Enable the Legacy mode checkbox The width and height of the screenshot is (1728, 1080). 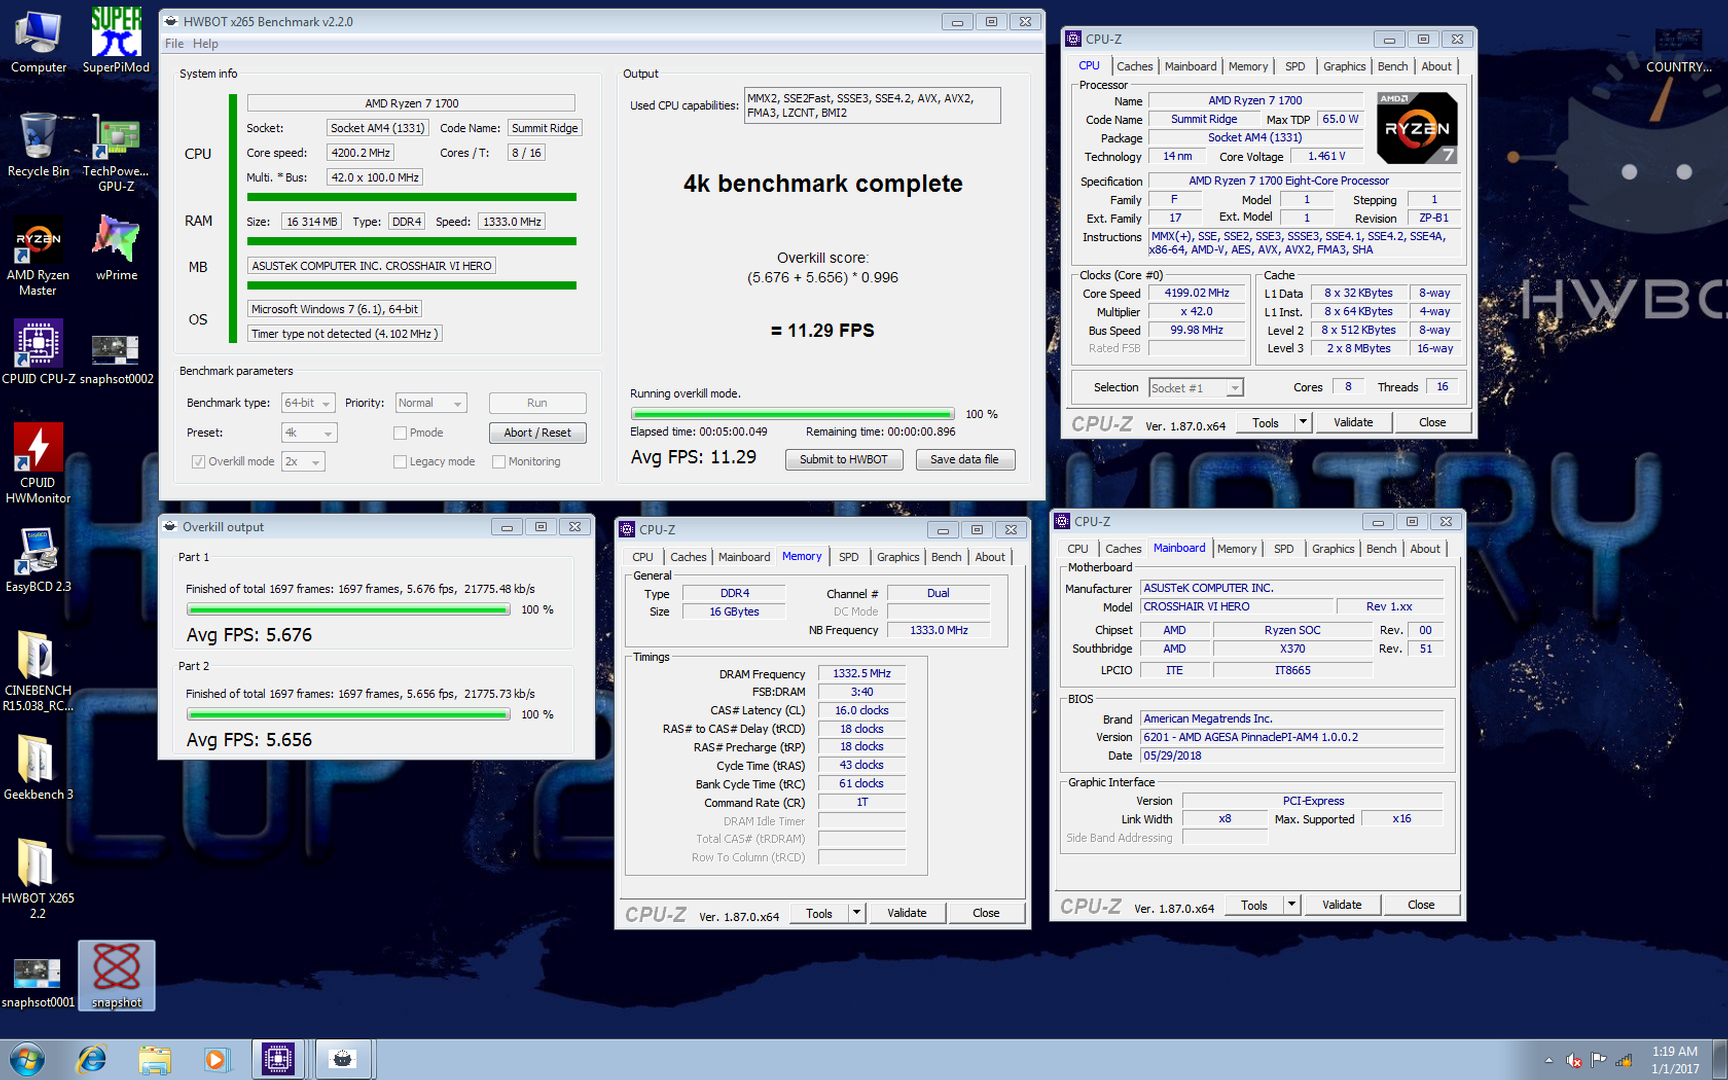400,462
